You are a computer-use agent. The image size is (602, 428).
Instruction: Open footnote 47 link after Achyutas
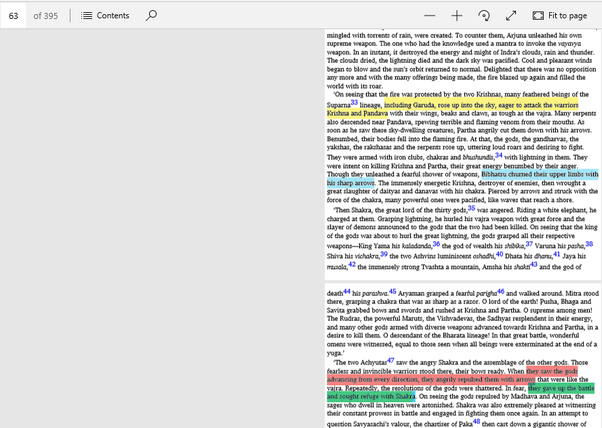[x=390, y=360]
